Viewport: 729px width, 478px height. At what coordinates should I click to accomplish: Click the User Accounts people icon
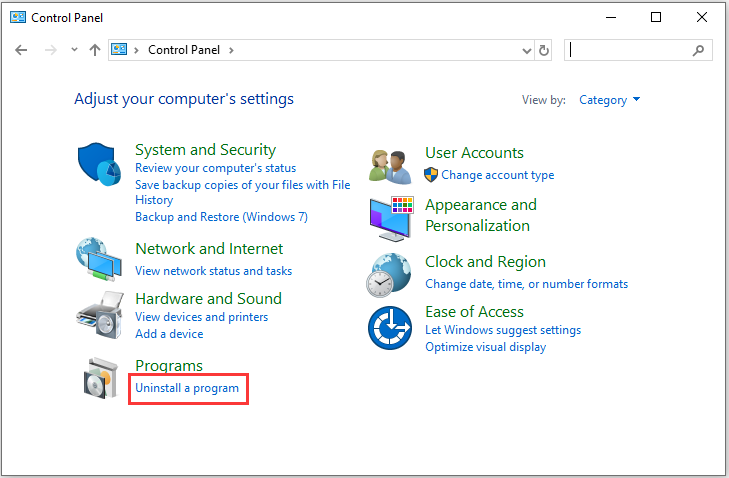click(390, 166)
